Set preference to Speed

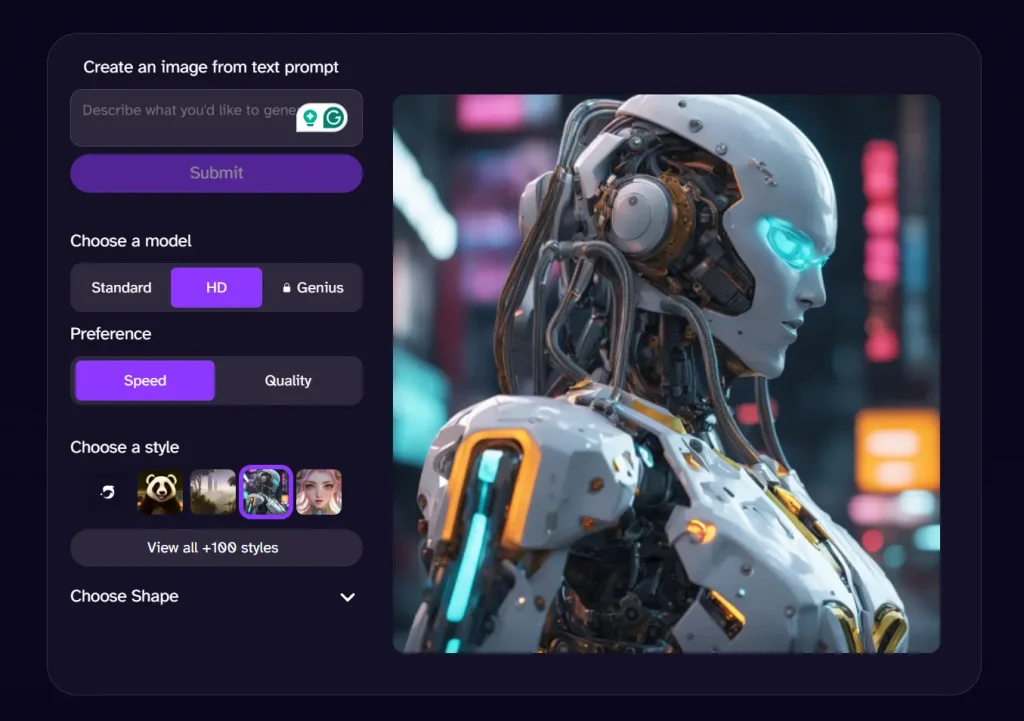tap(145, 381)
